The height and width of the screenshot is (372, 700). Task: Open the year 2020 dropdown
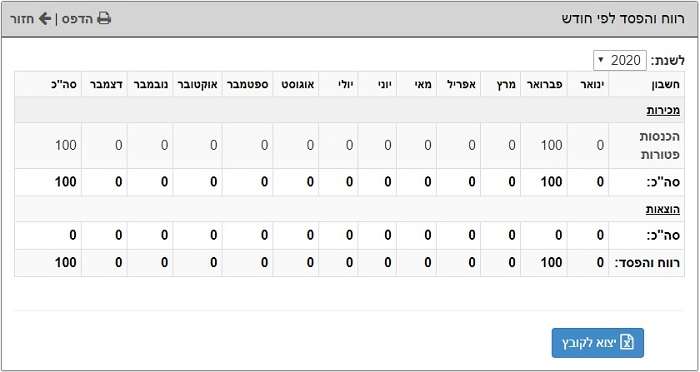tap(620, 60)
